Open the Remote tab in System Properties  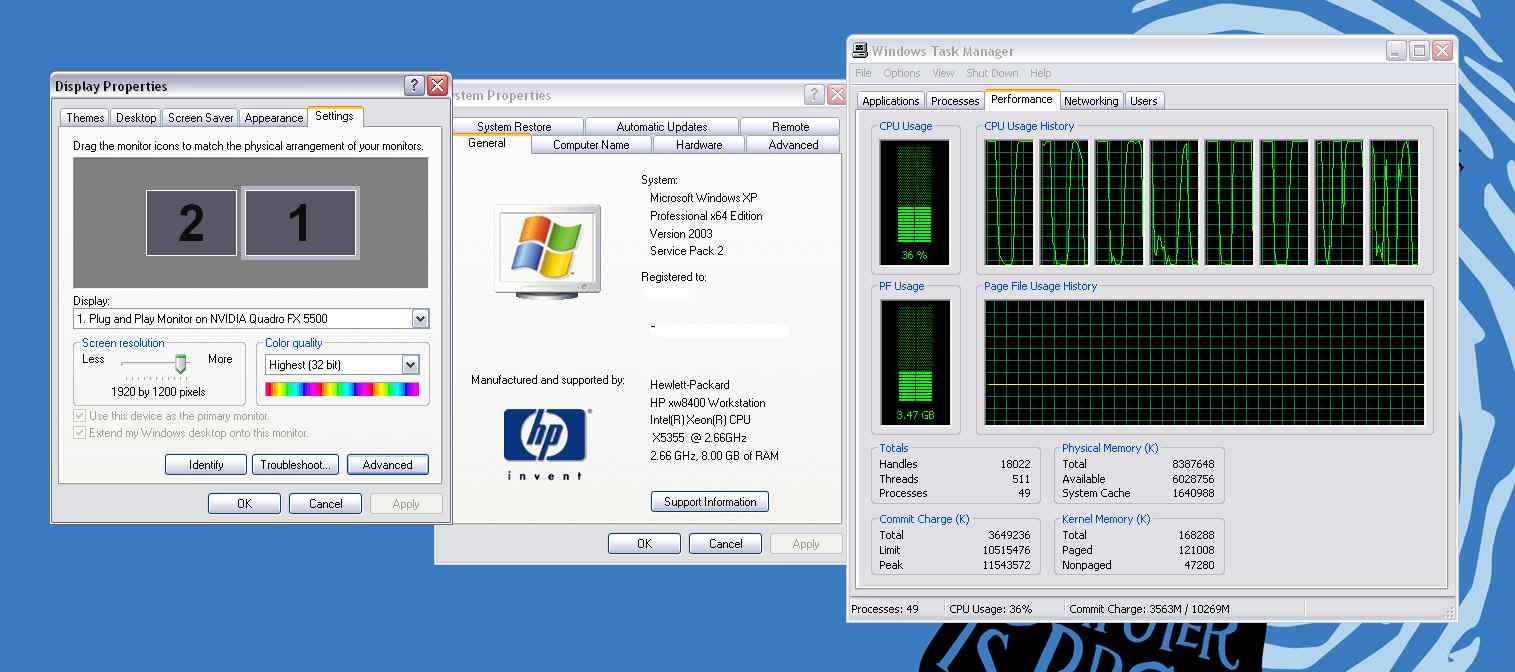pyautogui.click(x=790, y=127)
